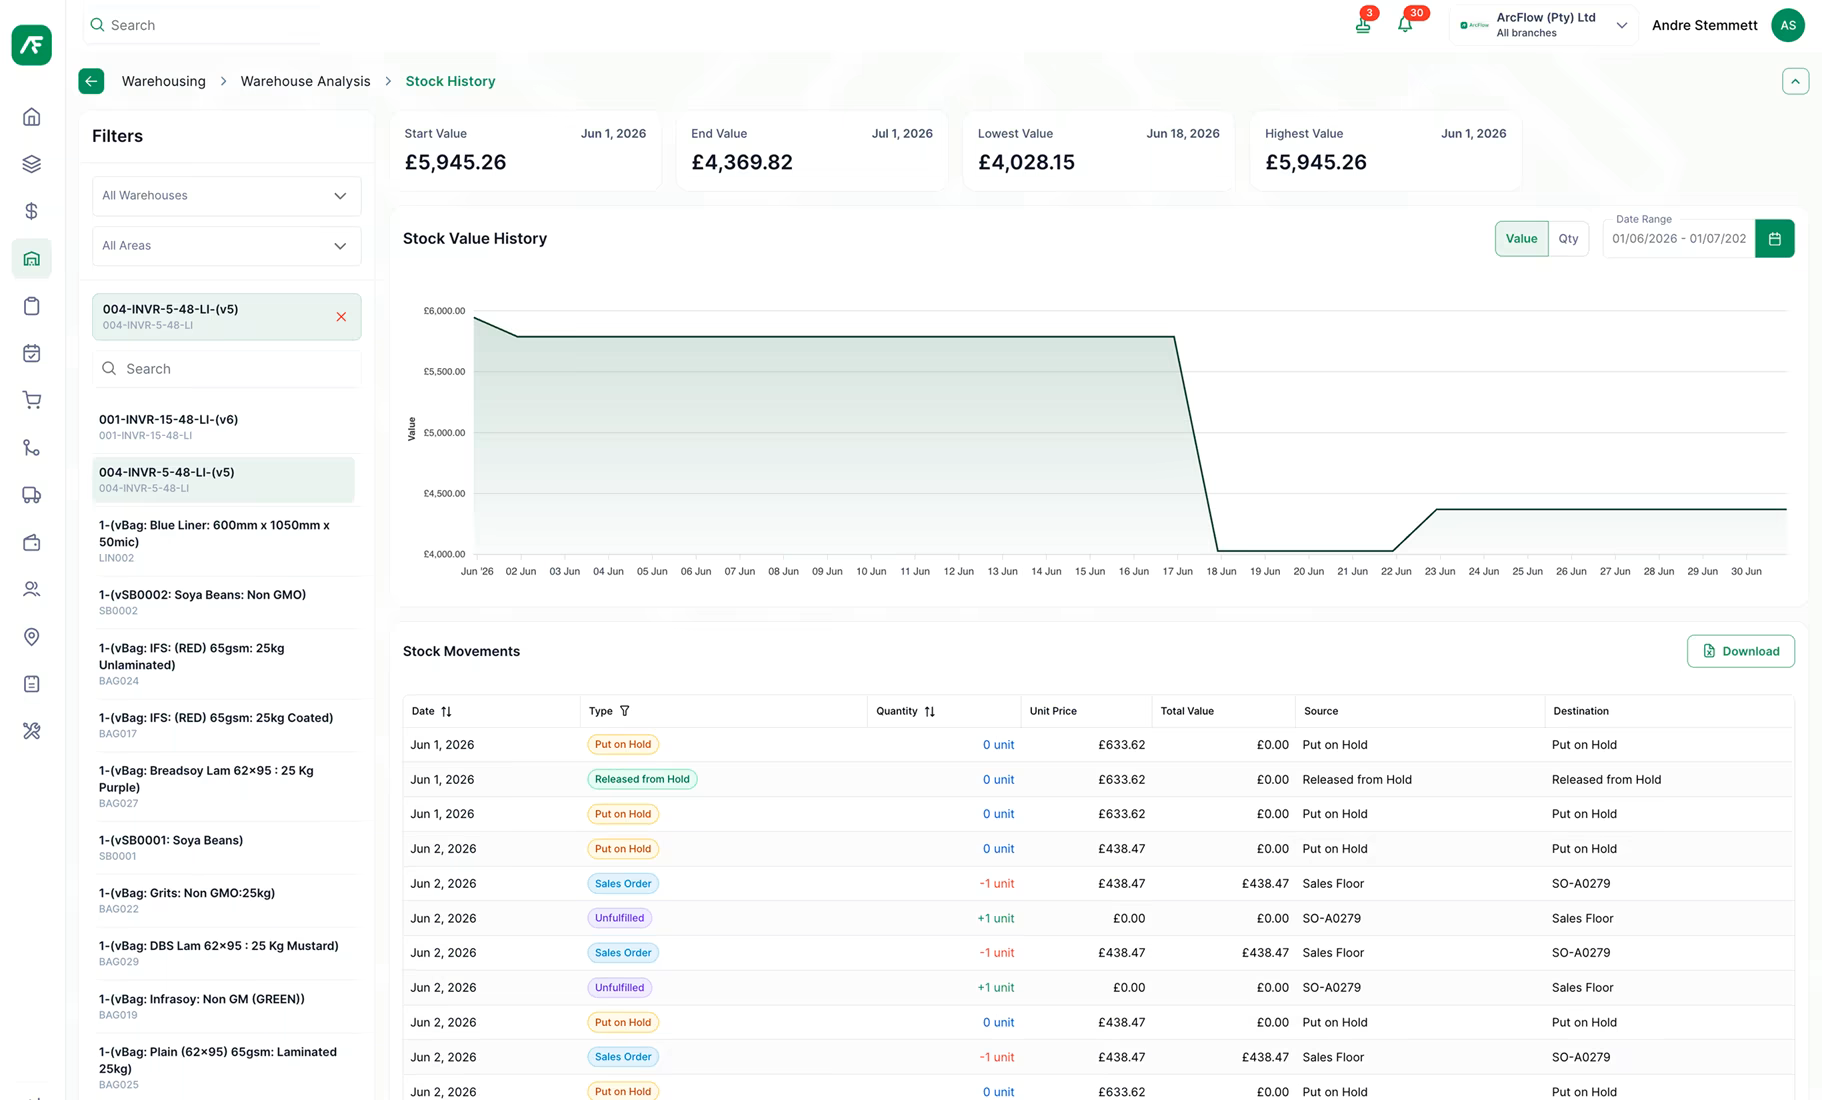
Task: Open the date range calendar picker
Action: pos(1774,239)
